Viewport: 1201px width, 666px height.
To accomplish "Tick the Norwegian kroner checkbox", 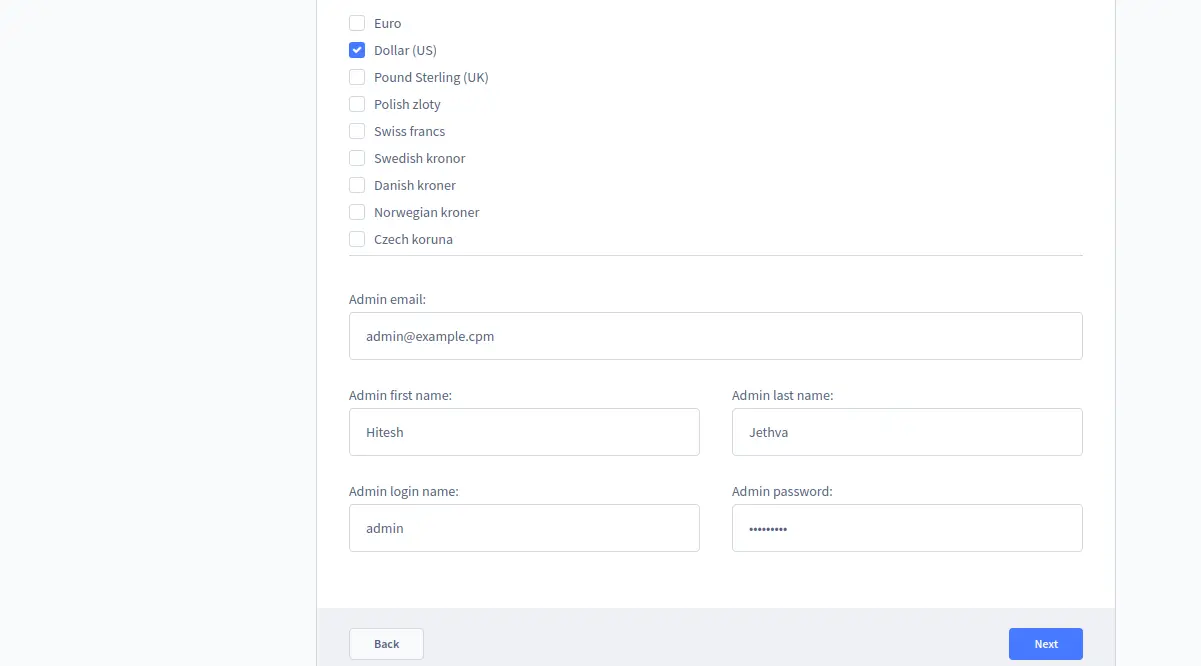I will [x=357, y=212].
